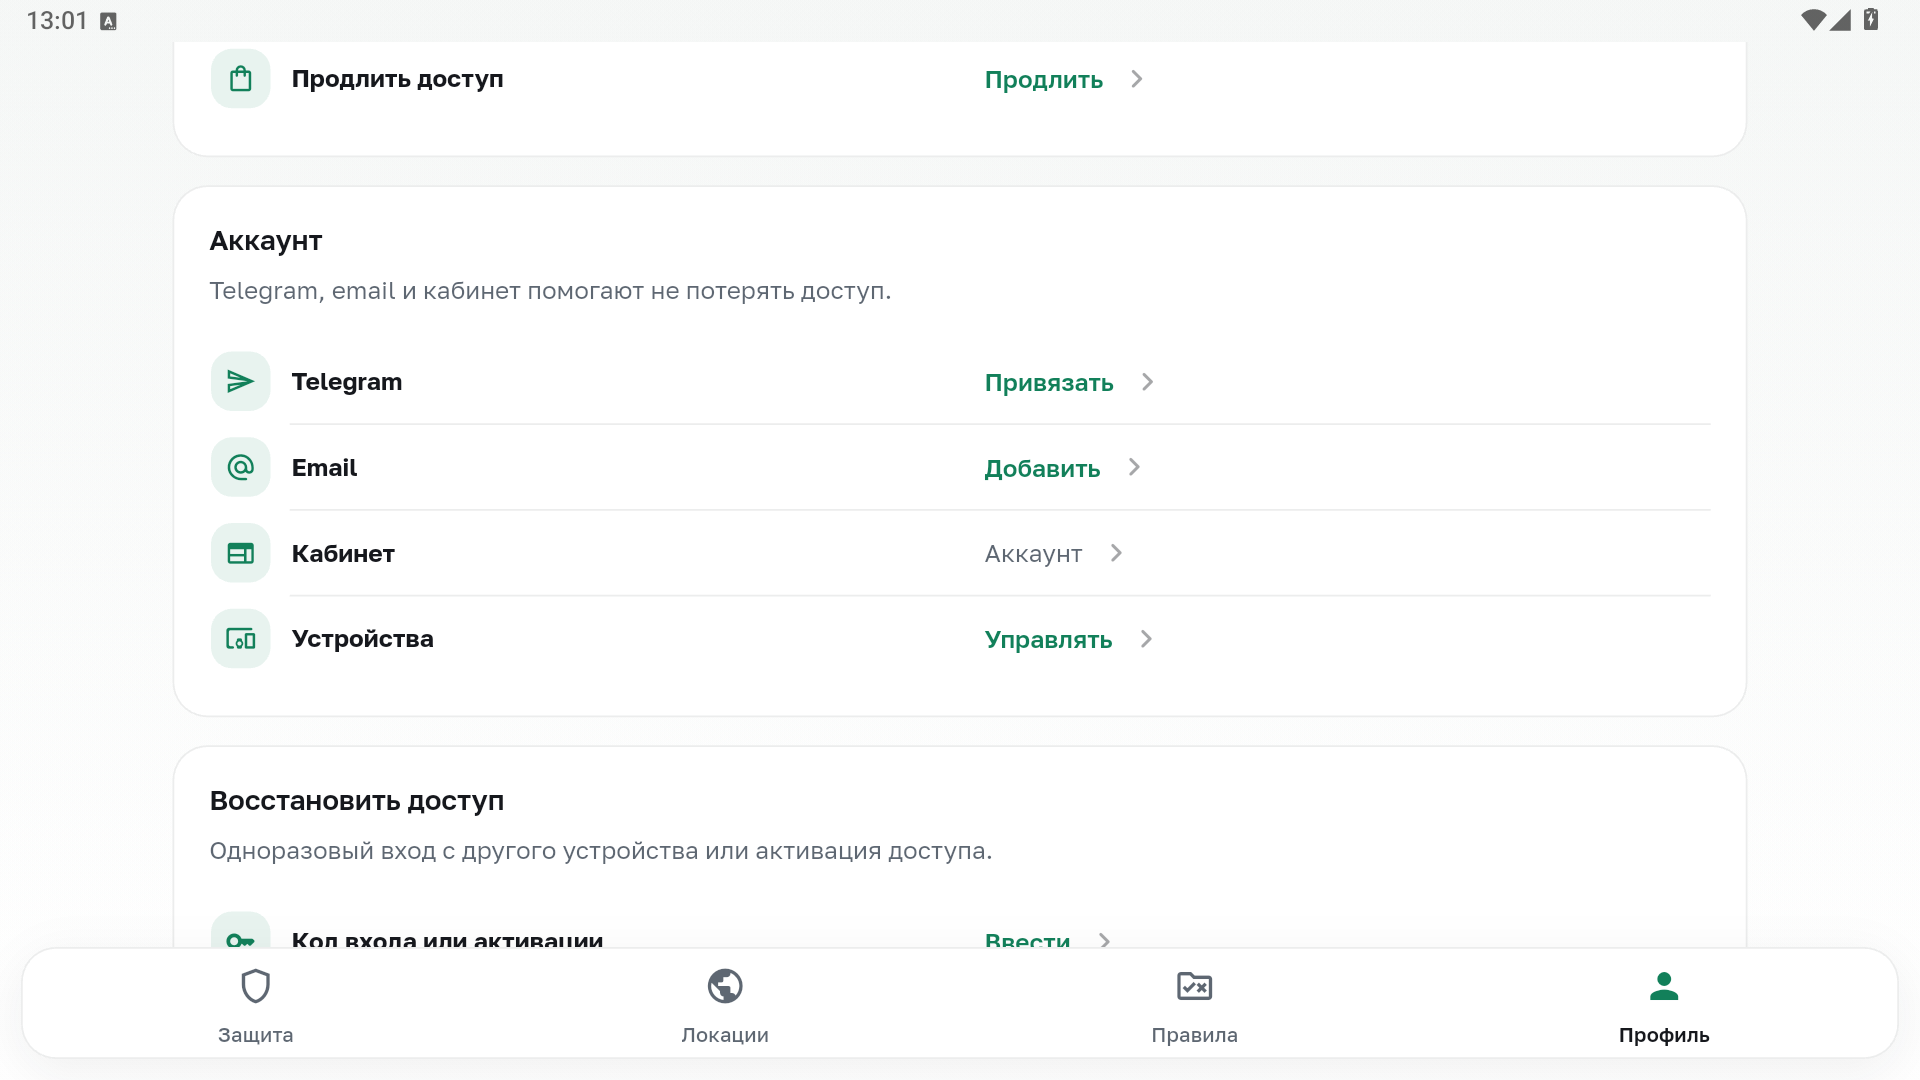Select the Код входа или активации label
The height and width of the screenshot is (1080, 1920).
(447, 939)
